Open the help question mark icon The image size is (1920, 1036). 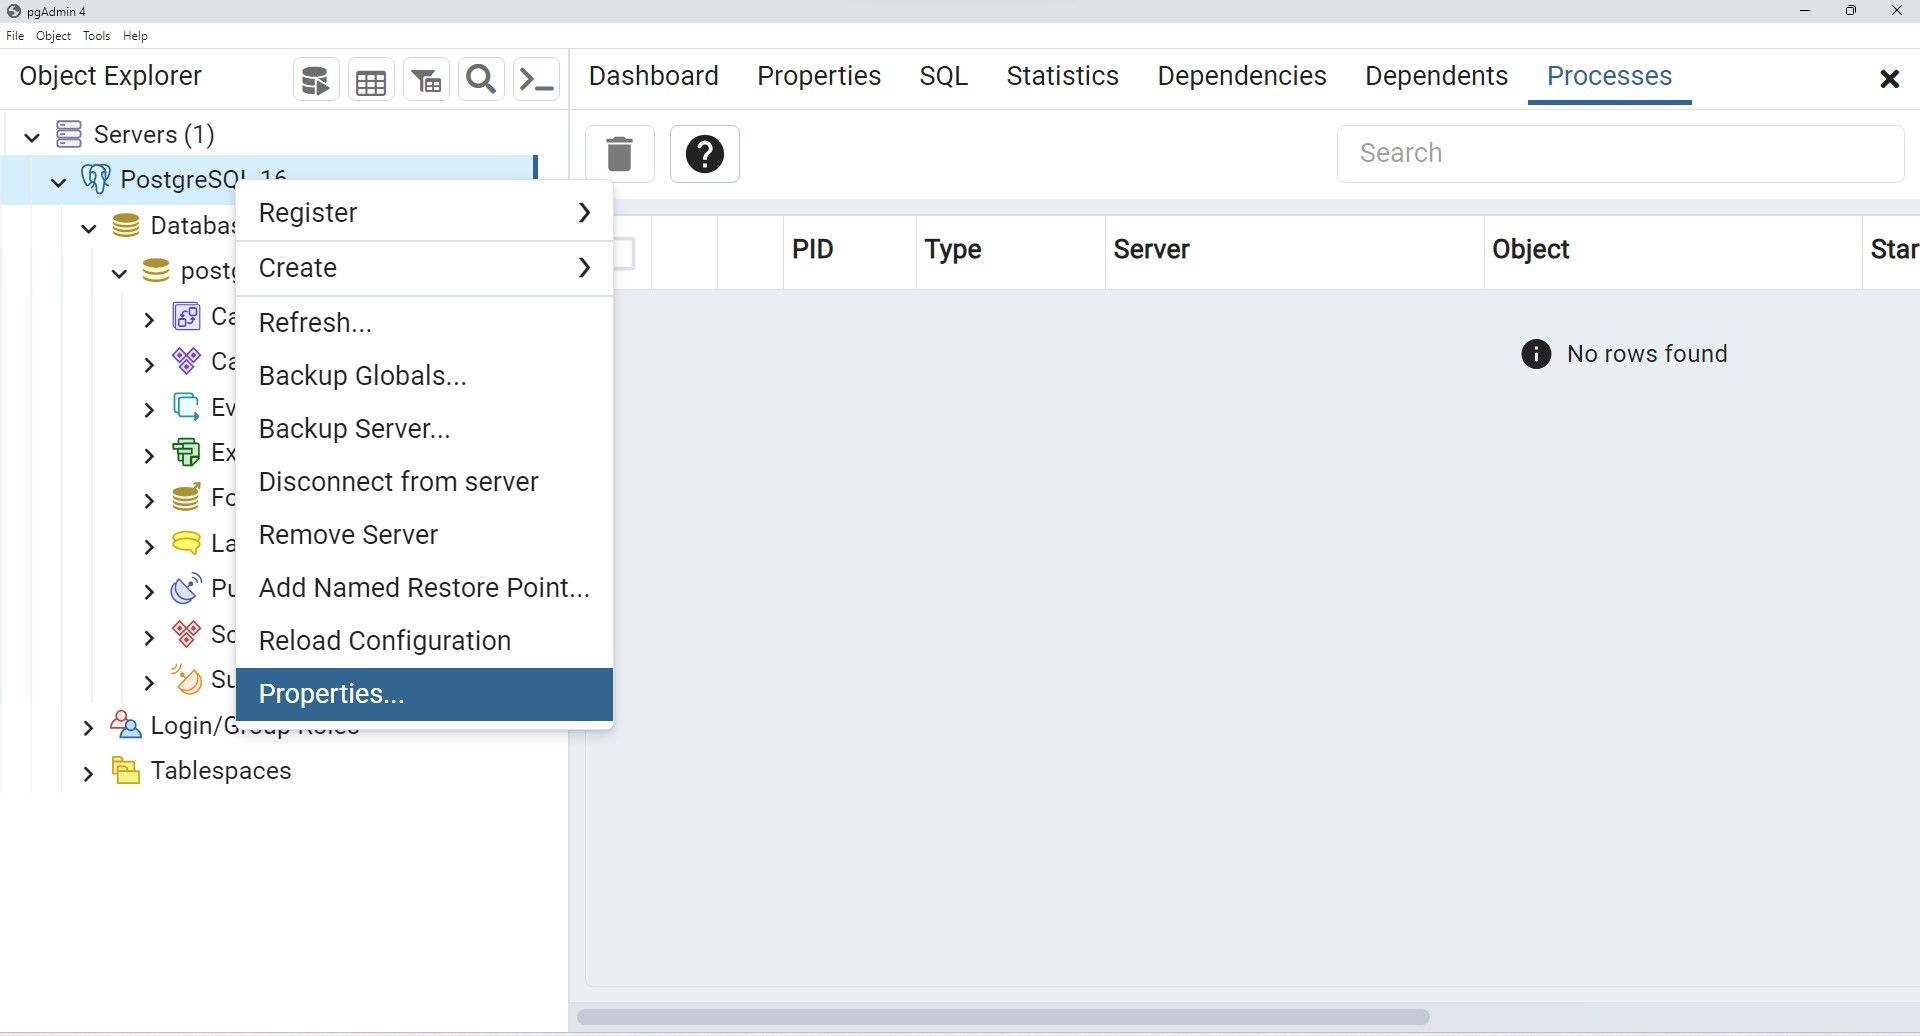704,154
